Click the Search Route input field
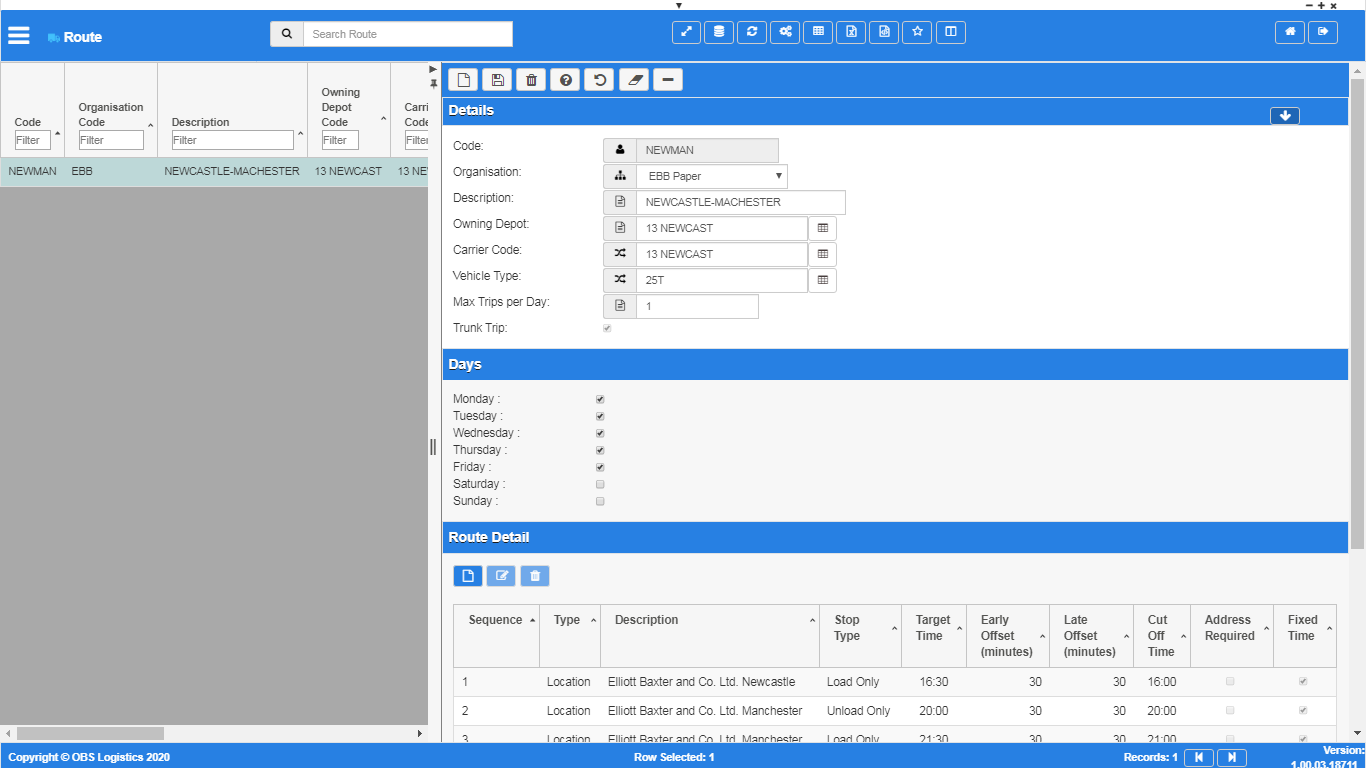Viewport: 1366px width, 769px height. 407,34
